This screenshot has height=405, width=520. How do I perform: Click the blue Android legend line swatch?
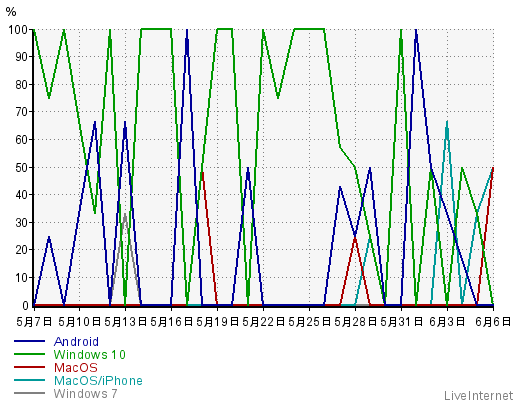point(29,341)
